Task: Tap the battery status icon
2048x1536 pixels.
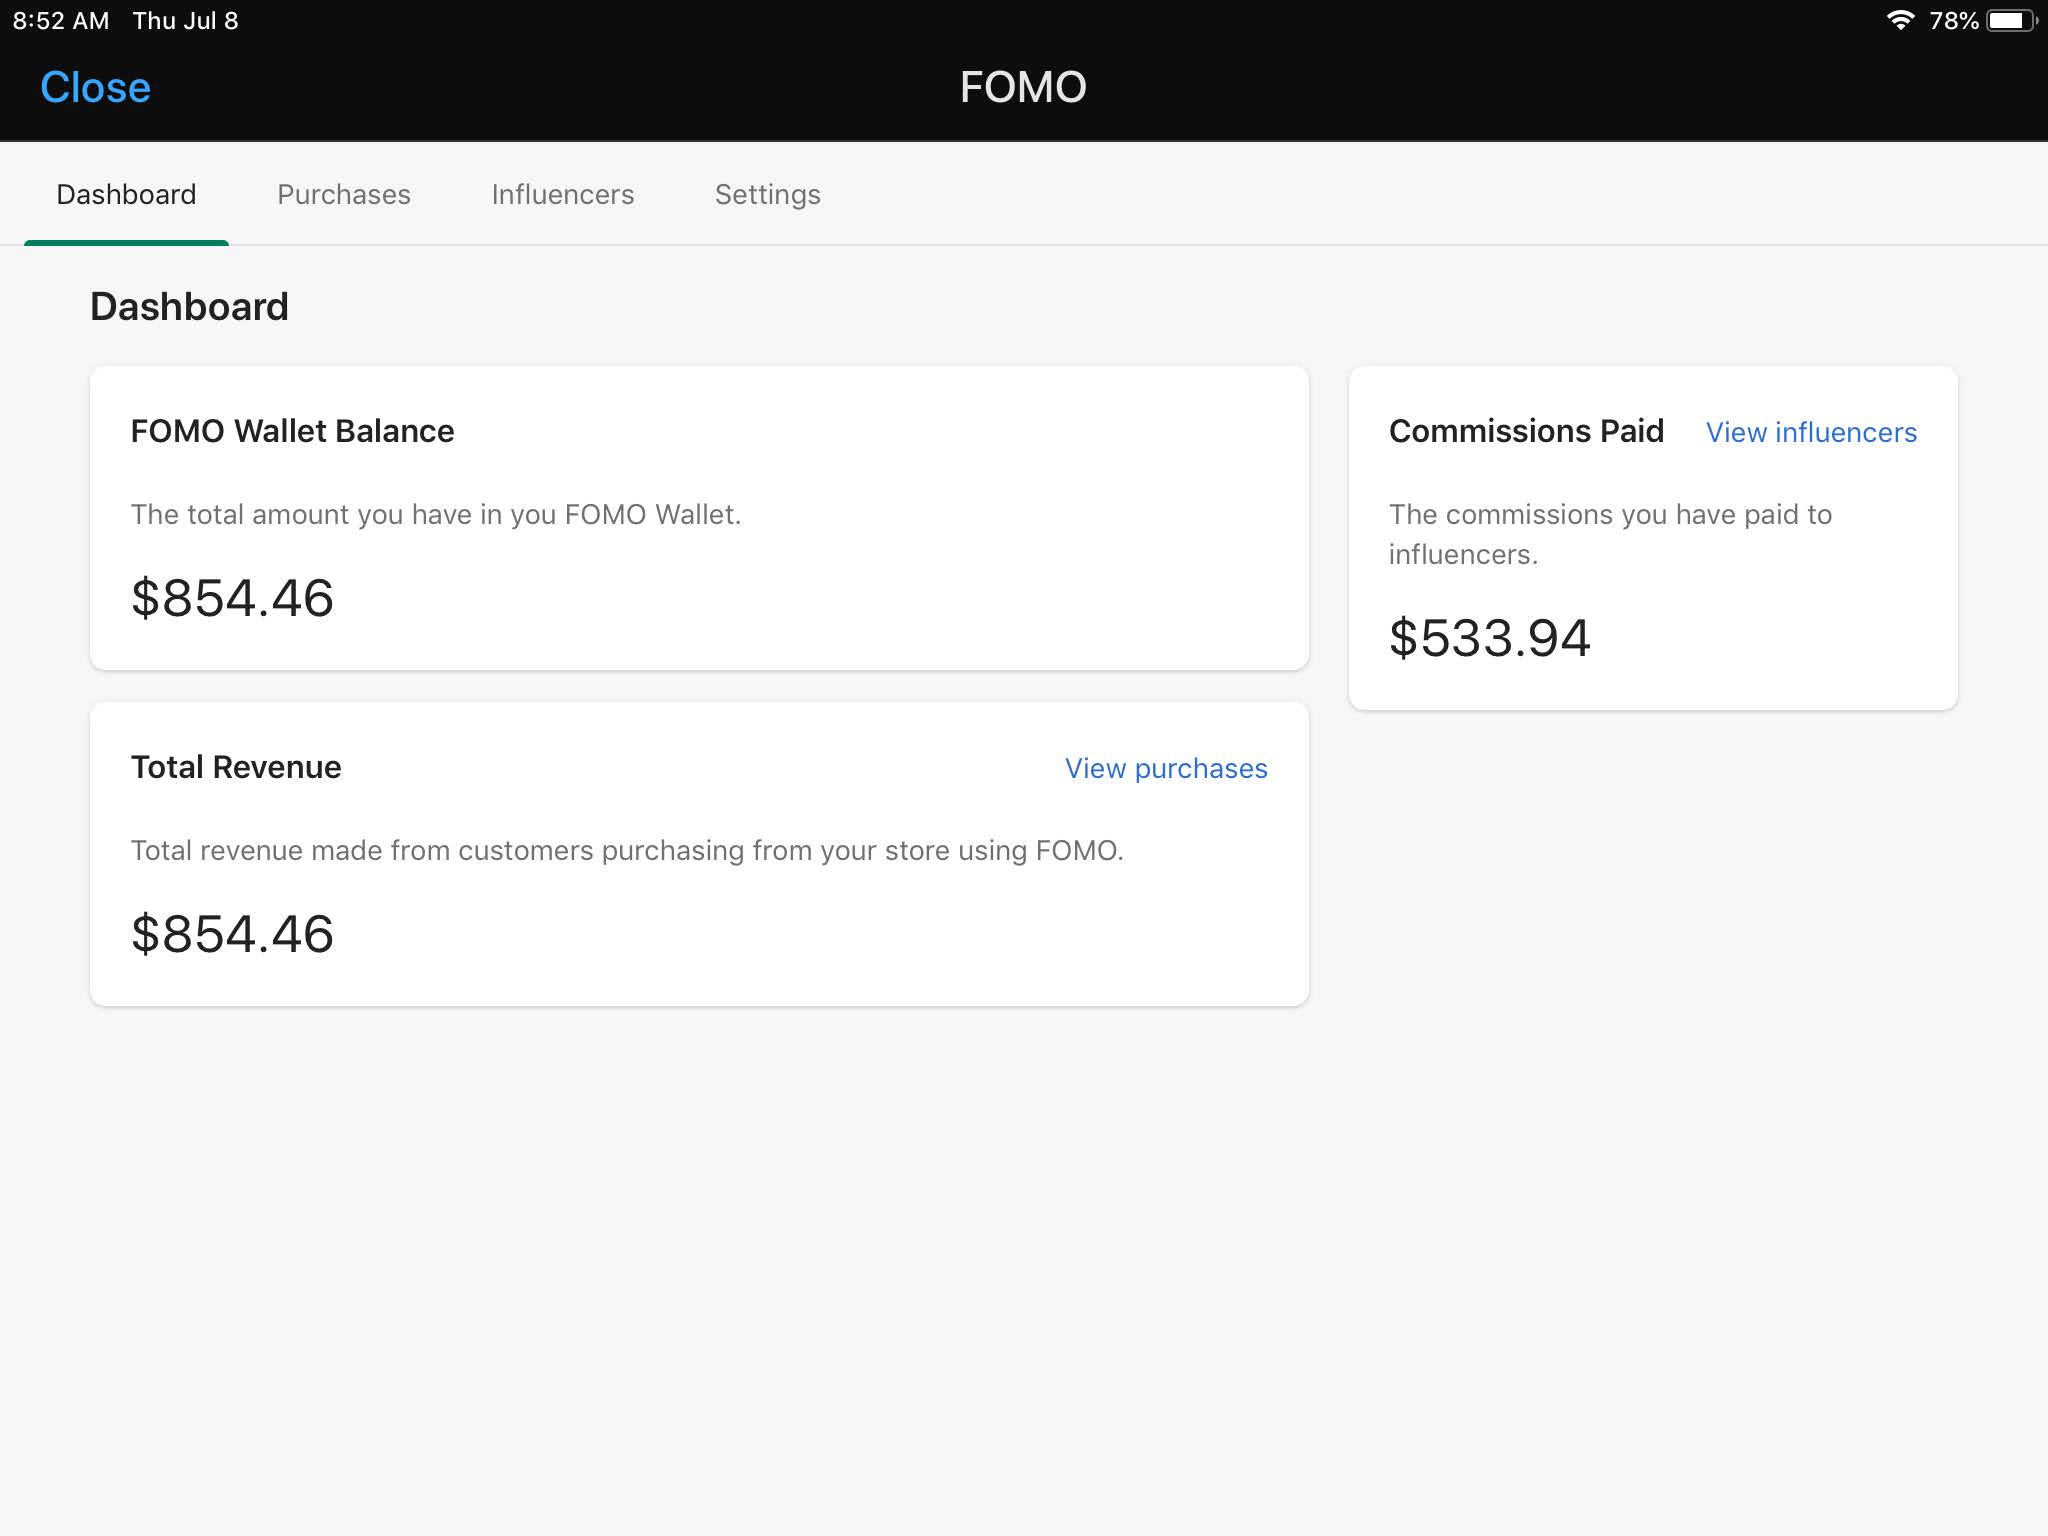Action: click(x=2010, y=20)
